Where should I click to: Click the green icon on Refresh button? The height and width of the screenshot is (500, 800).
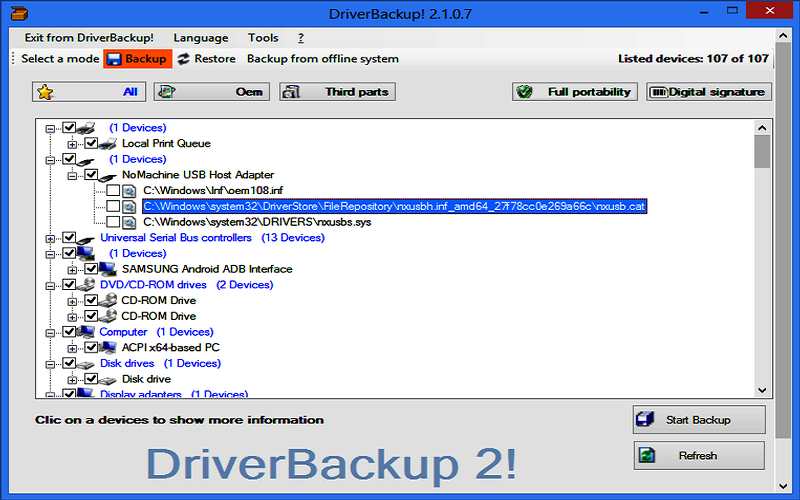pyautogui.click(x=646, y=455)
